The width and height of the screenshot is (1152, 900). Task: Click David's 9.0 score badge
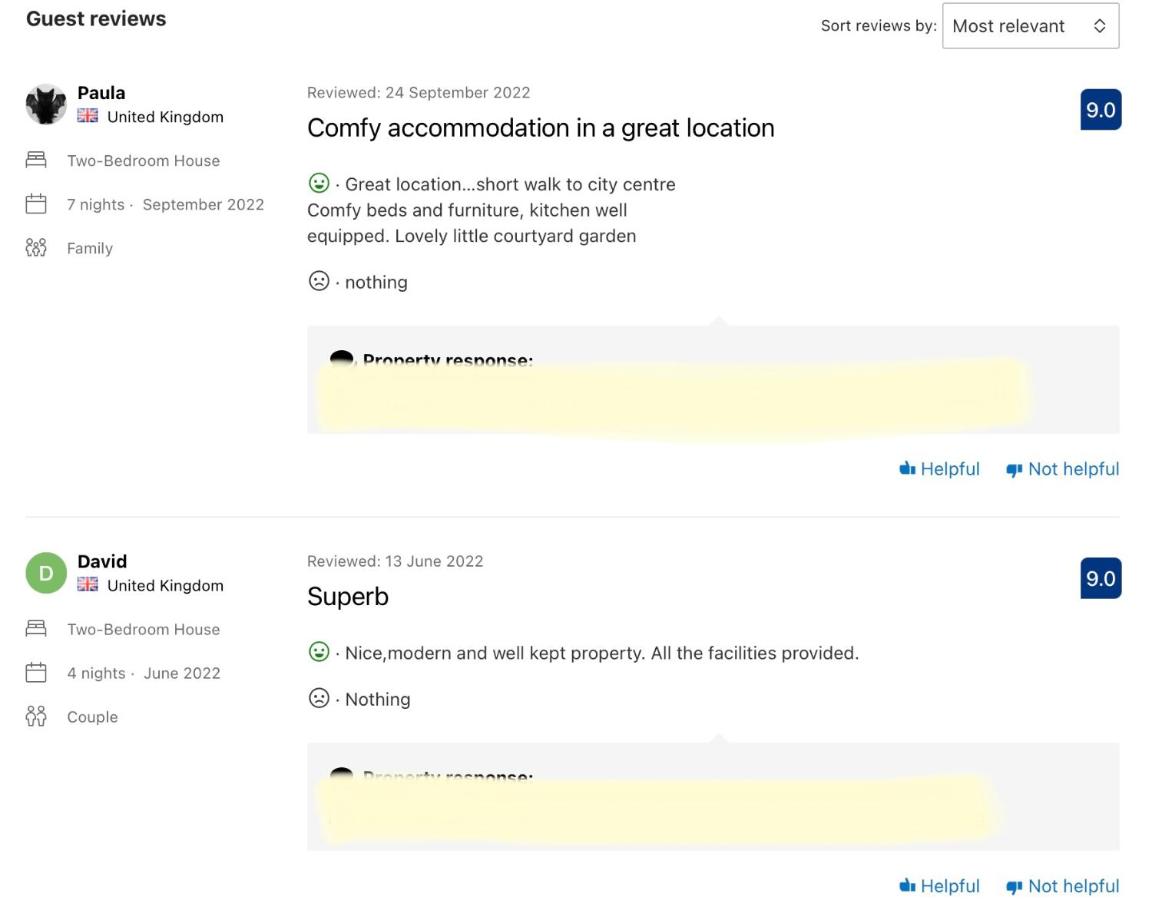click(1100, 578)
